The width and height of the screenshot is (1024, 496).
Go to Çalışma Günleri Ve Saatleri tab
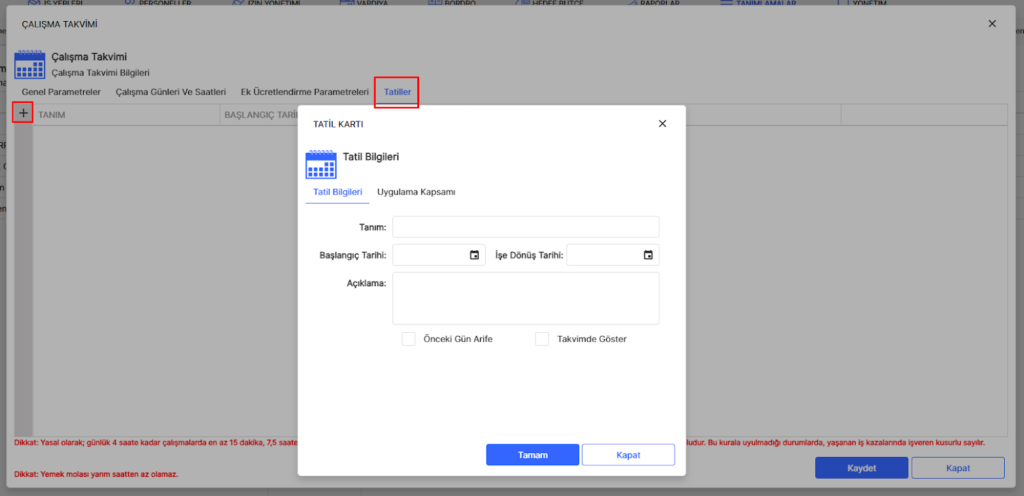171,92
